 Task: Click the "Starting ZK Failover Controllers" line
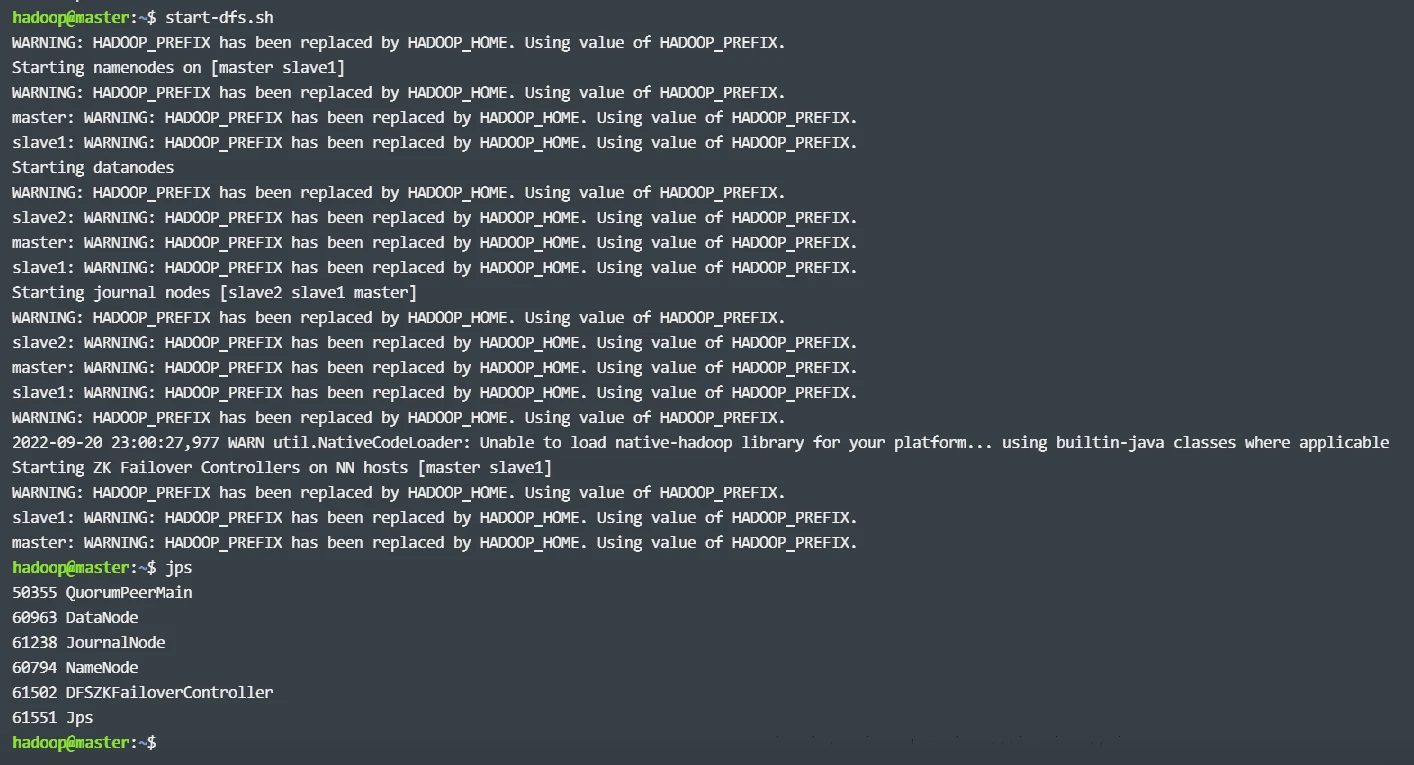pyautogui.click(x=281, y=468)
